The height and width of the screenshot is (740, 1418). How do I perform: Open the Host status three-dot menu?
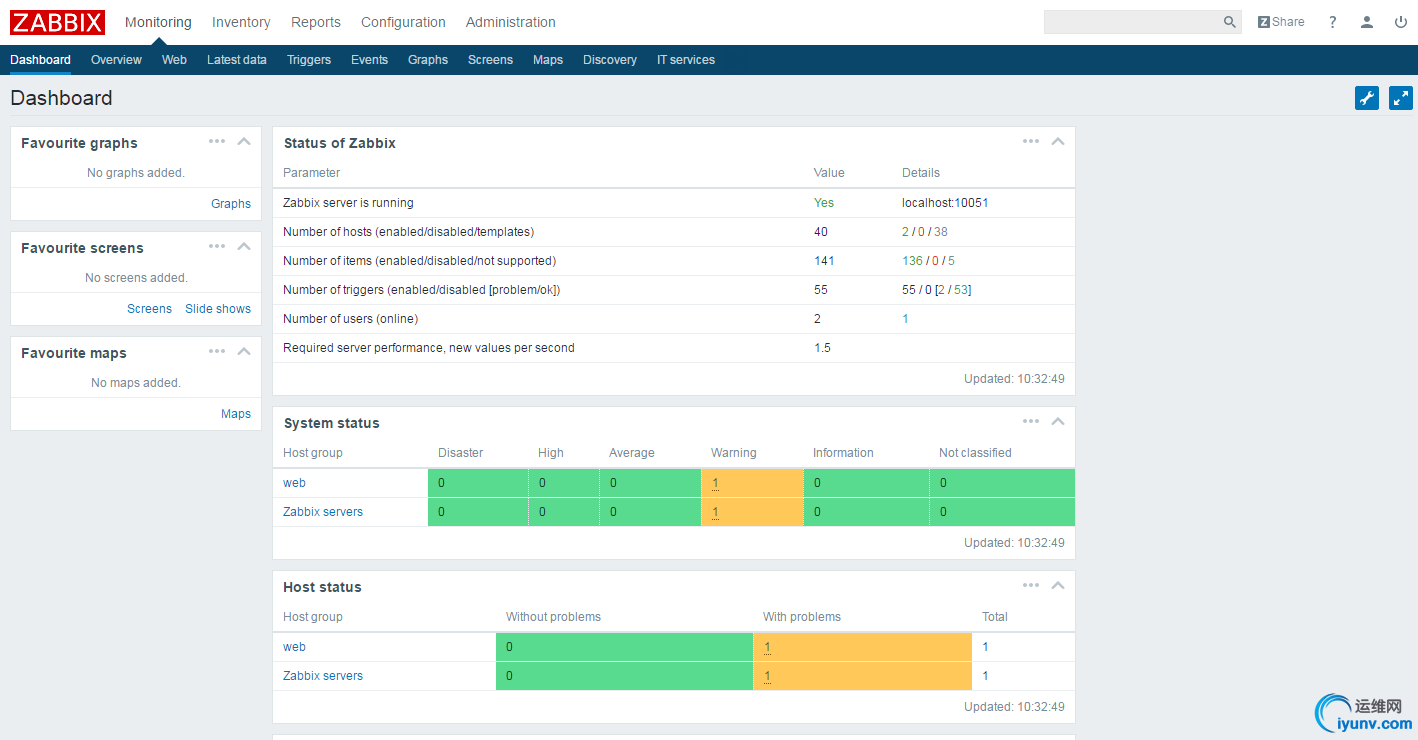click(1031, 585)
